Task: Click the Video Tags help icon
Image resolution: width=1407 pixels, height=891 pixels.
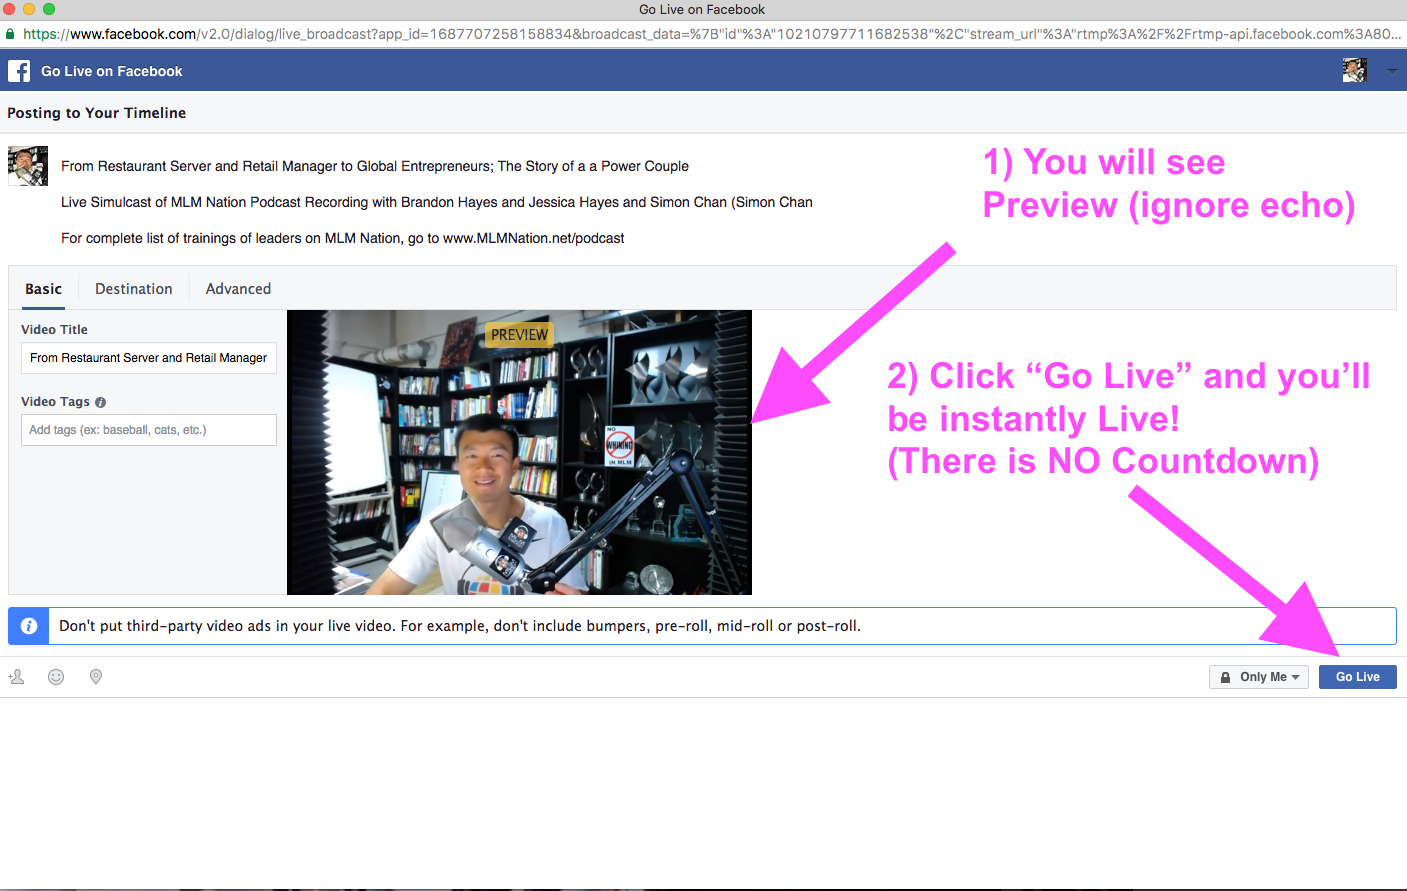Action: click(x=100, y=402)
